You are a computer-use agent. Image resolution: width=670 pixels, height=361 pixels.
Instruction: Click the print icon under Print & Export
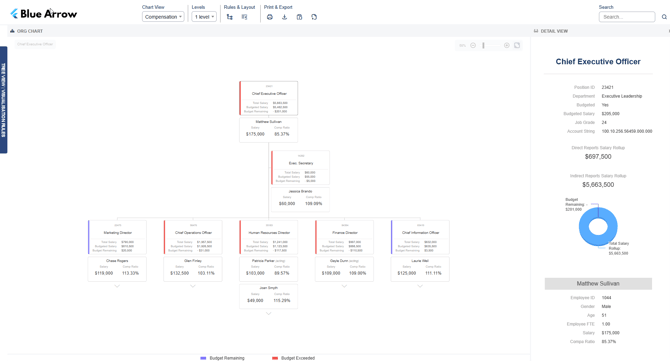click(270, 17)
